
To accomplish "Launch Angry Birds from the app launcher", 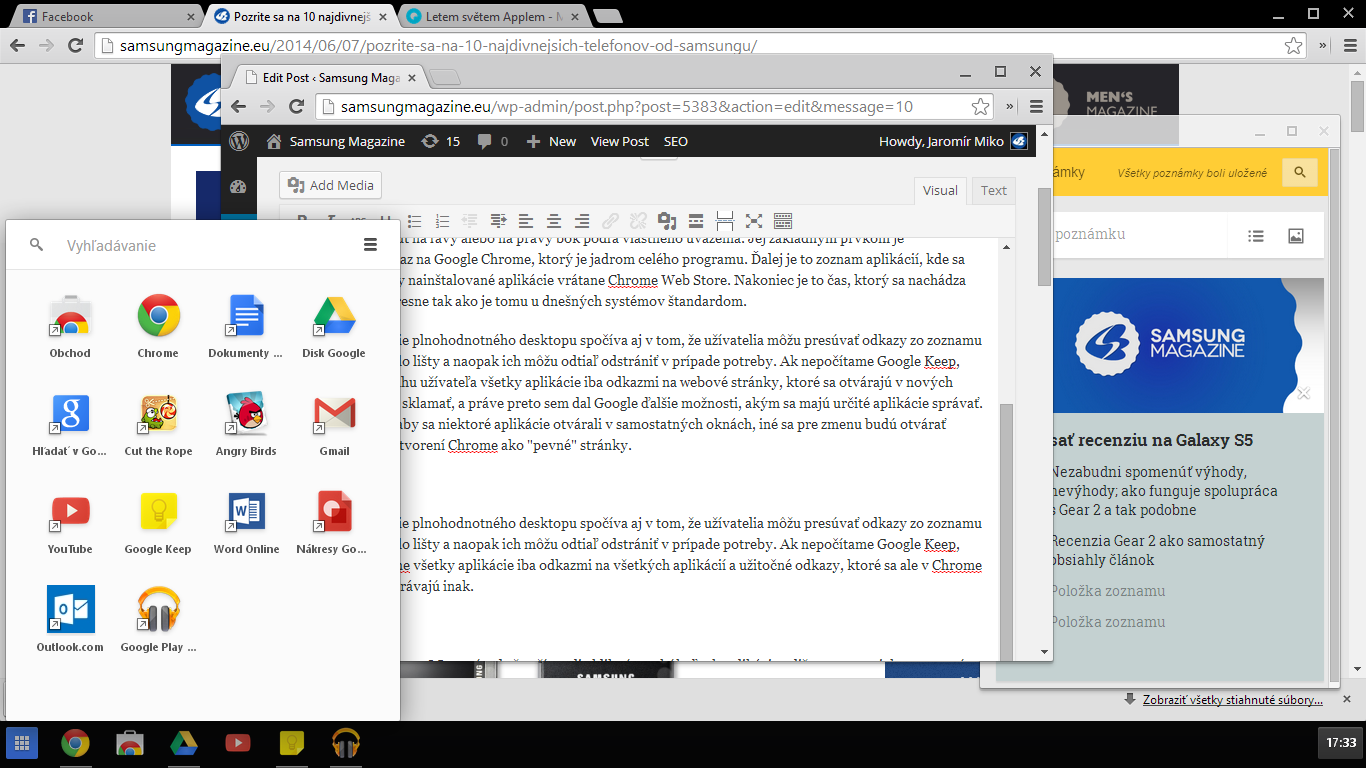I will click(245, 413).
